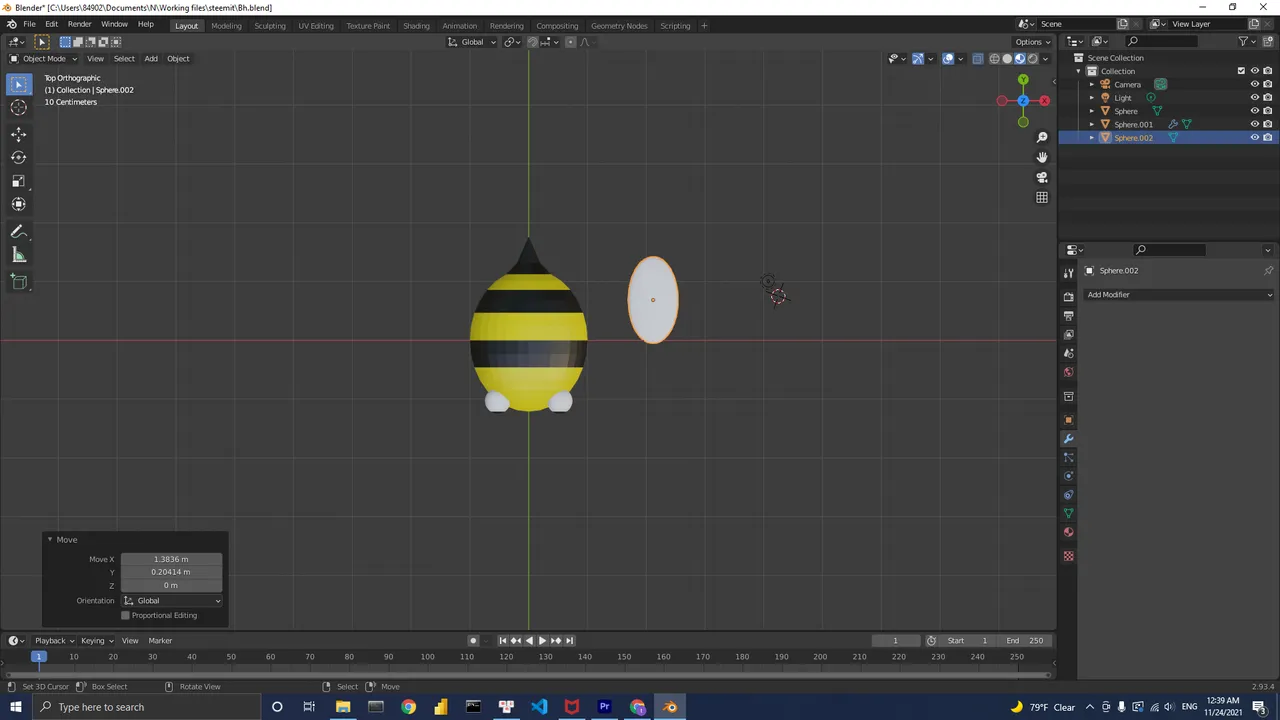Viewport: 1280px width, 720px height.
Task: Switch to Modeling workspace tab
Action: [226, 25]
